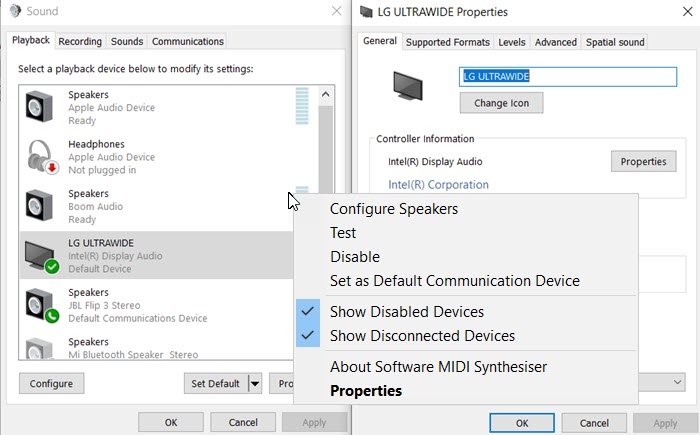Viewport: 700px width, 435px height.
Task: Select the Apple Audio Device speakers icon
Action: tap(41, 107)
